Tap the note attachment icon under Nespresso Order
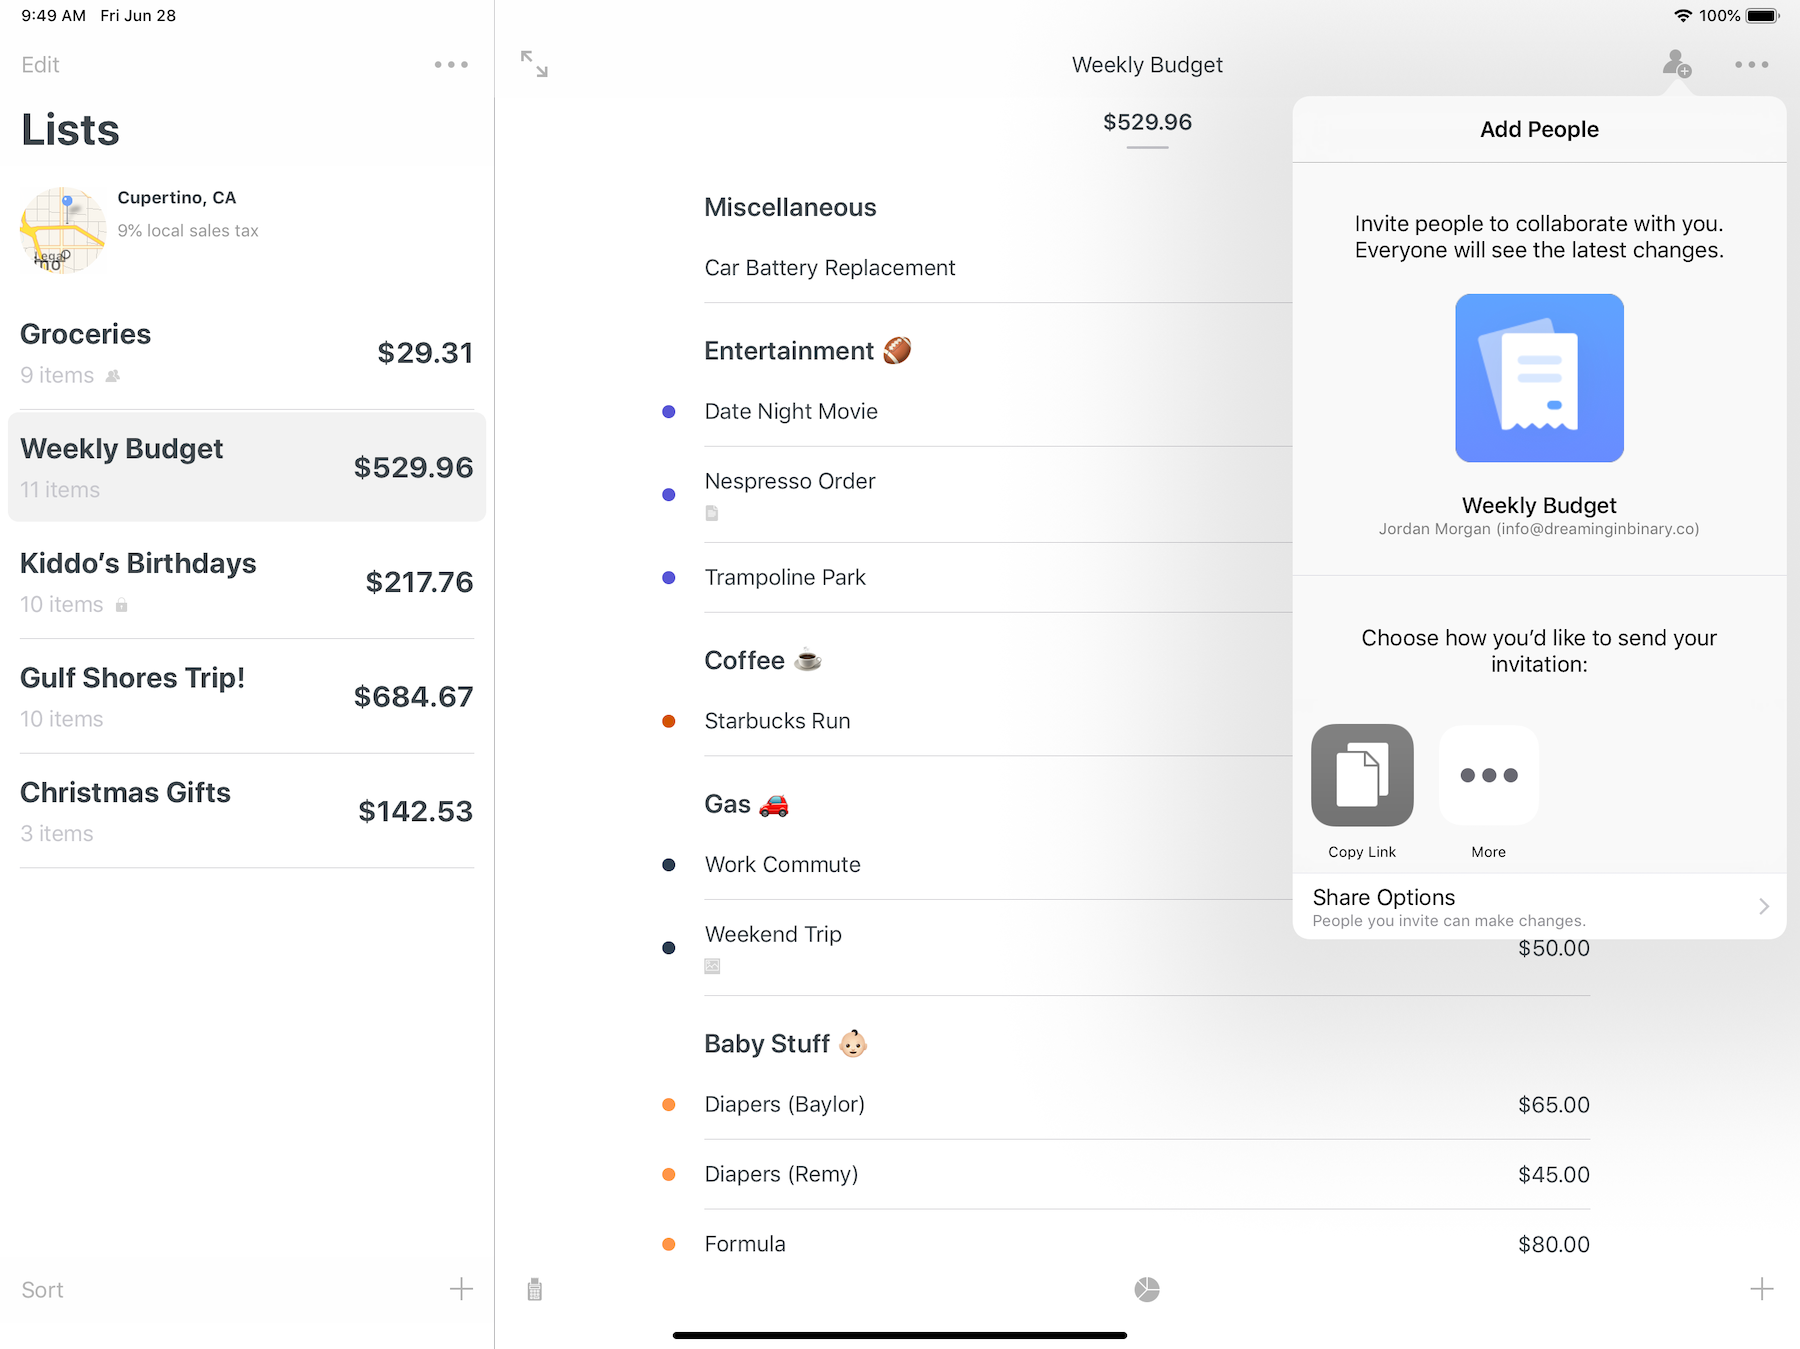The image size is (1800, 1349). [712, 513]
